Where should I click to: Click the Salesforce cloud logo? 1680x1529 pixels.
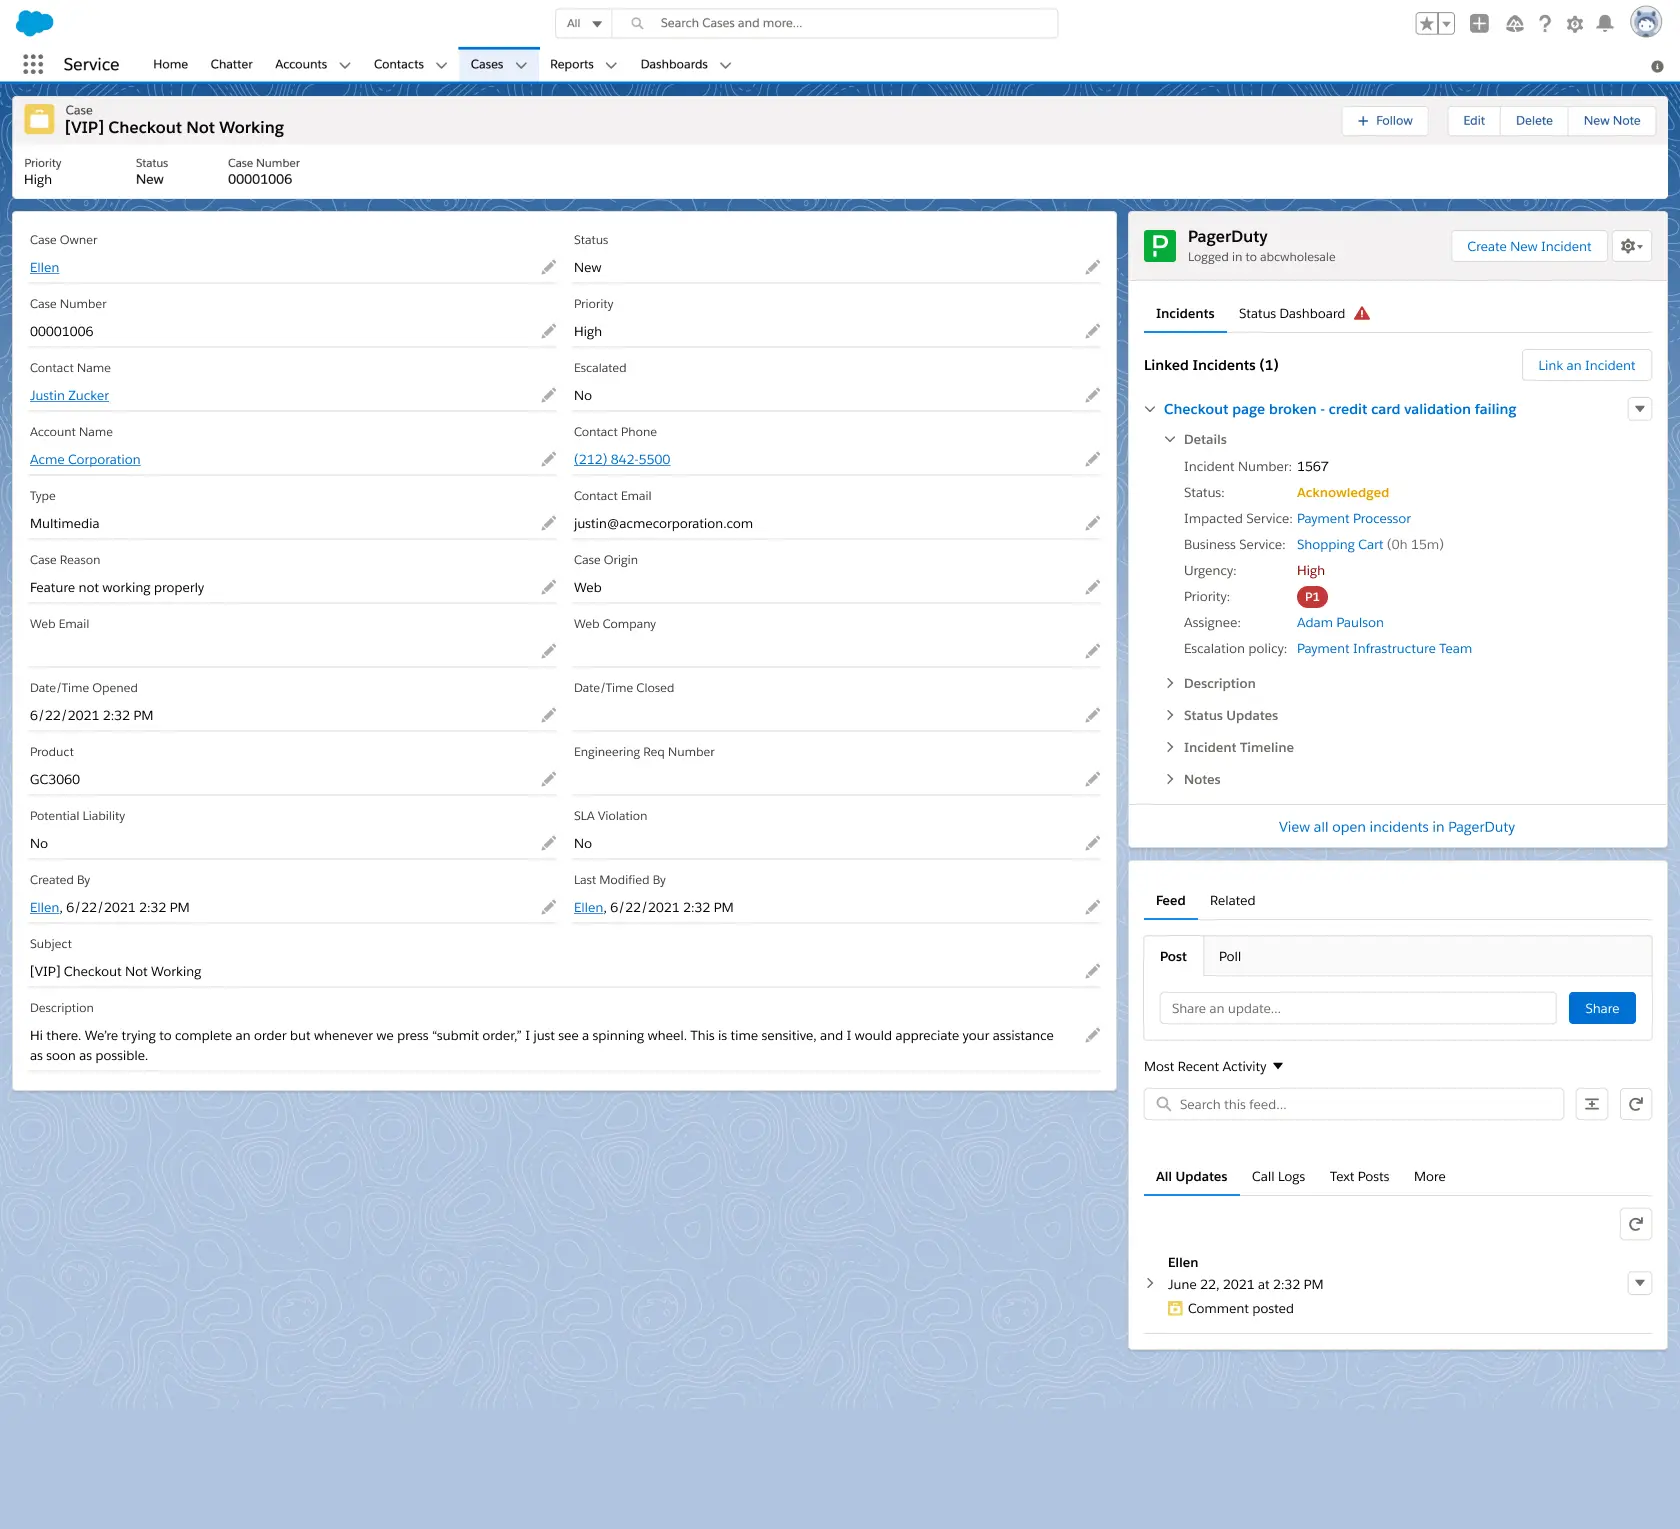point(34,23)
